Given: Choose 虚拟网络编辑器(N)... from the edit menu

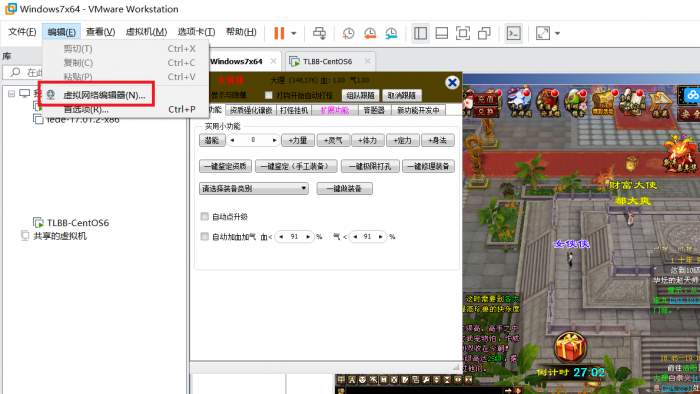Looking at the screenshot, I should 104,95.
